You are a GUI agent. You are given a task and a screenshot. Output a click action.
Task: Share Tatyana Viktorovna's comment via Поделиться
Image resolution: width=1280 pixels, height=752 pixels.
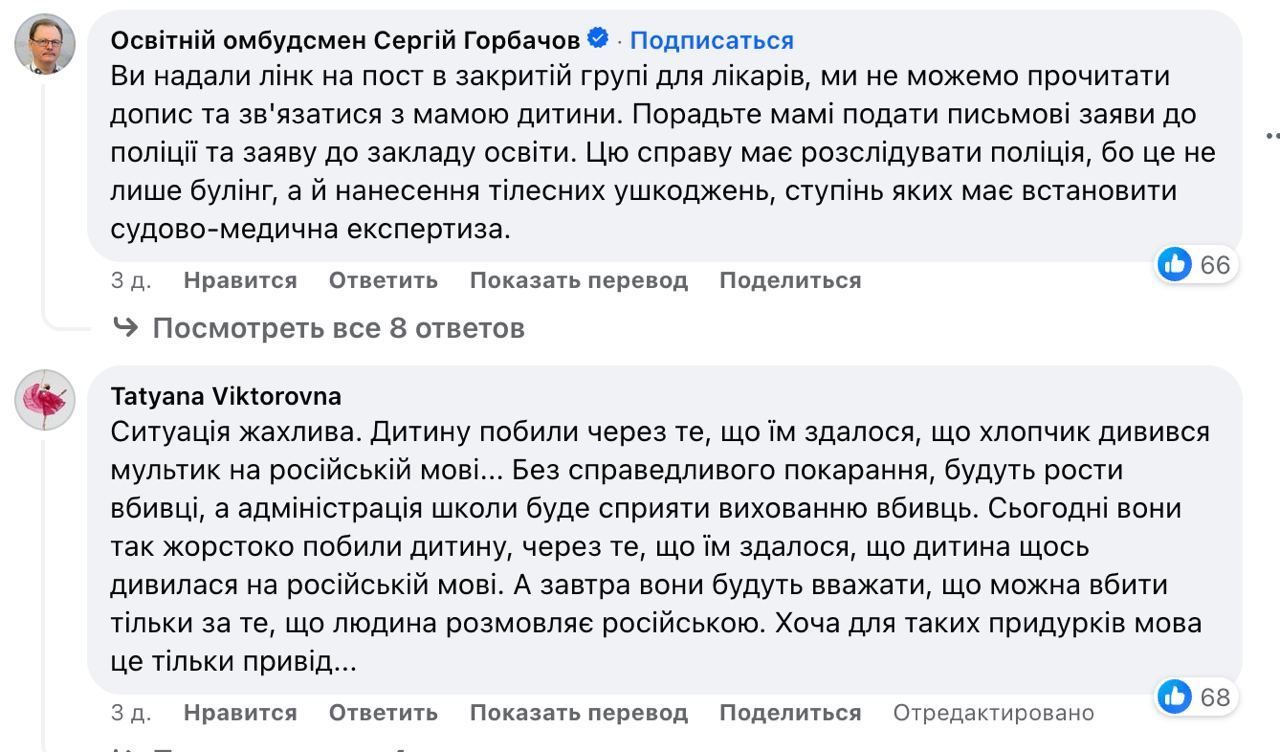pyautogui.click(x=790, y=712)
